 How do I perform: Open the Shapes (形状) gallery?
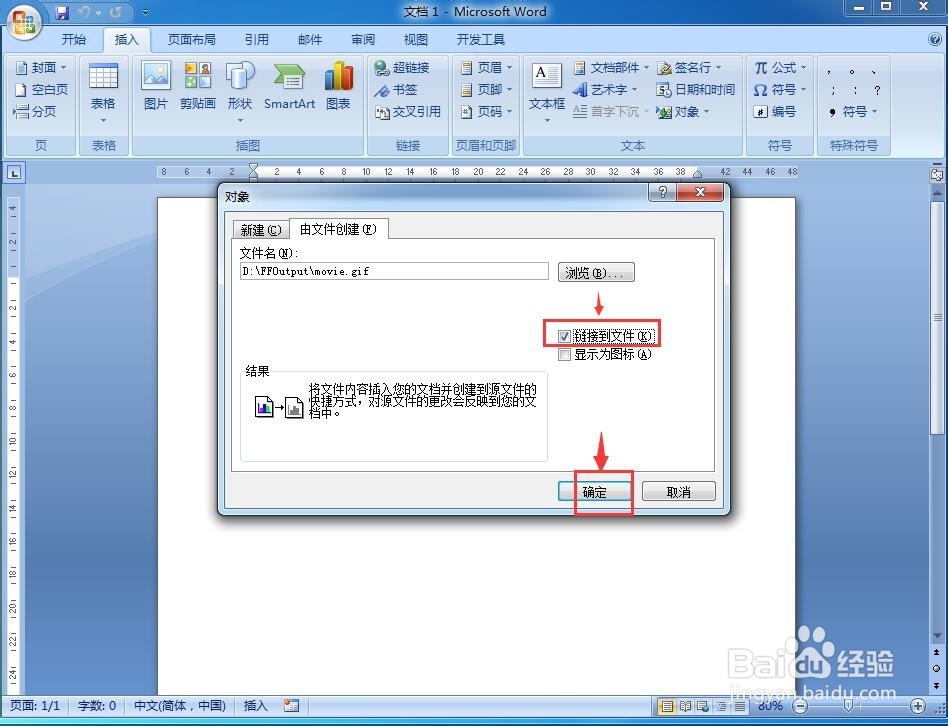click(240, 92)
